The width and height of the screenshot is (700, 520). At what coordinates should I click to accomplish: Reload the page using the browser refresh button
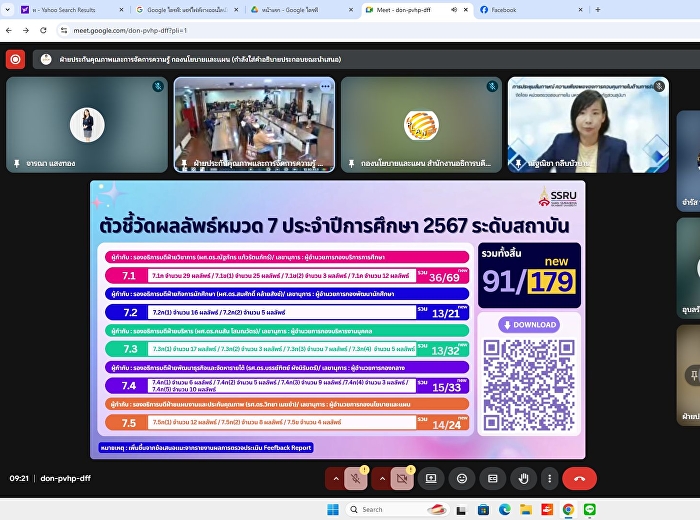click(43, 30)
